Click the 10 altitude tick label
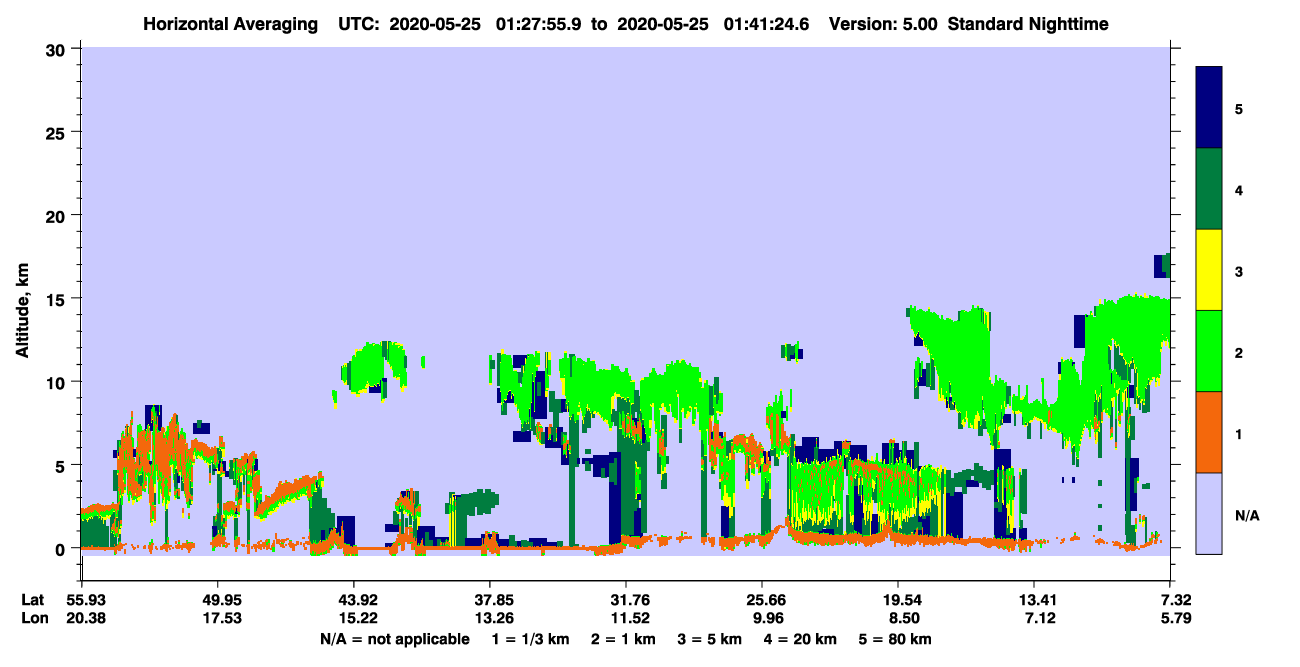1300x667 pixels. [x=56, y=382]
